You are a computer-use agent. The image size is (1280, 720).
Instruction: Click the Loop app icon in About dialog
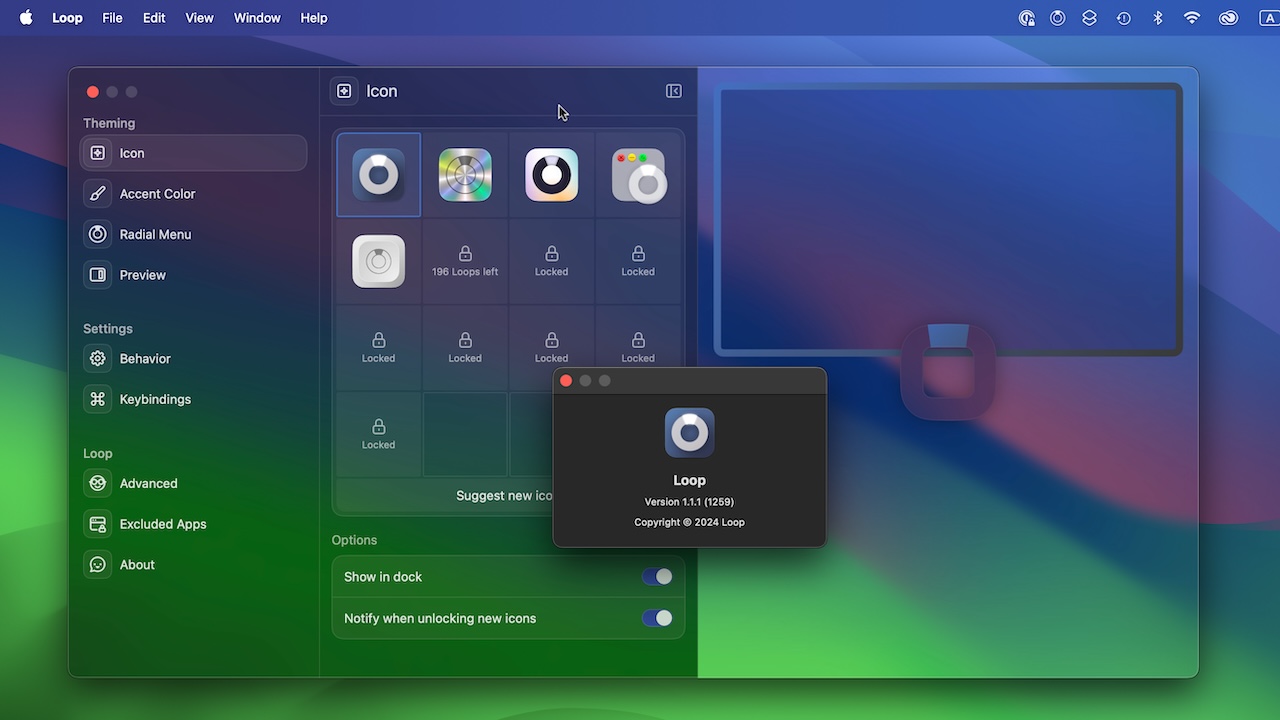(x=689, y=433)
